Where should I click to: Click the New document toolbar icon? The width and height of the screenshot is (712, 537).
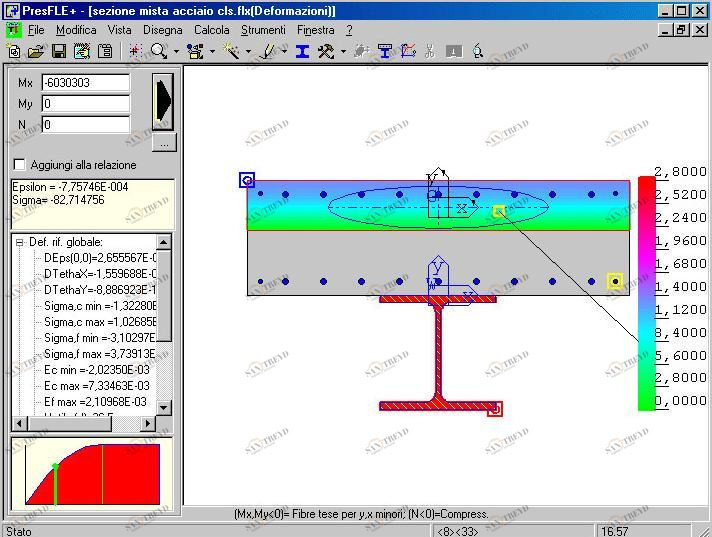point(14,51)
